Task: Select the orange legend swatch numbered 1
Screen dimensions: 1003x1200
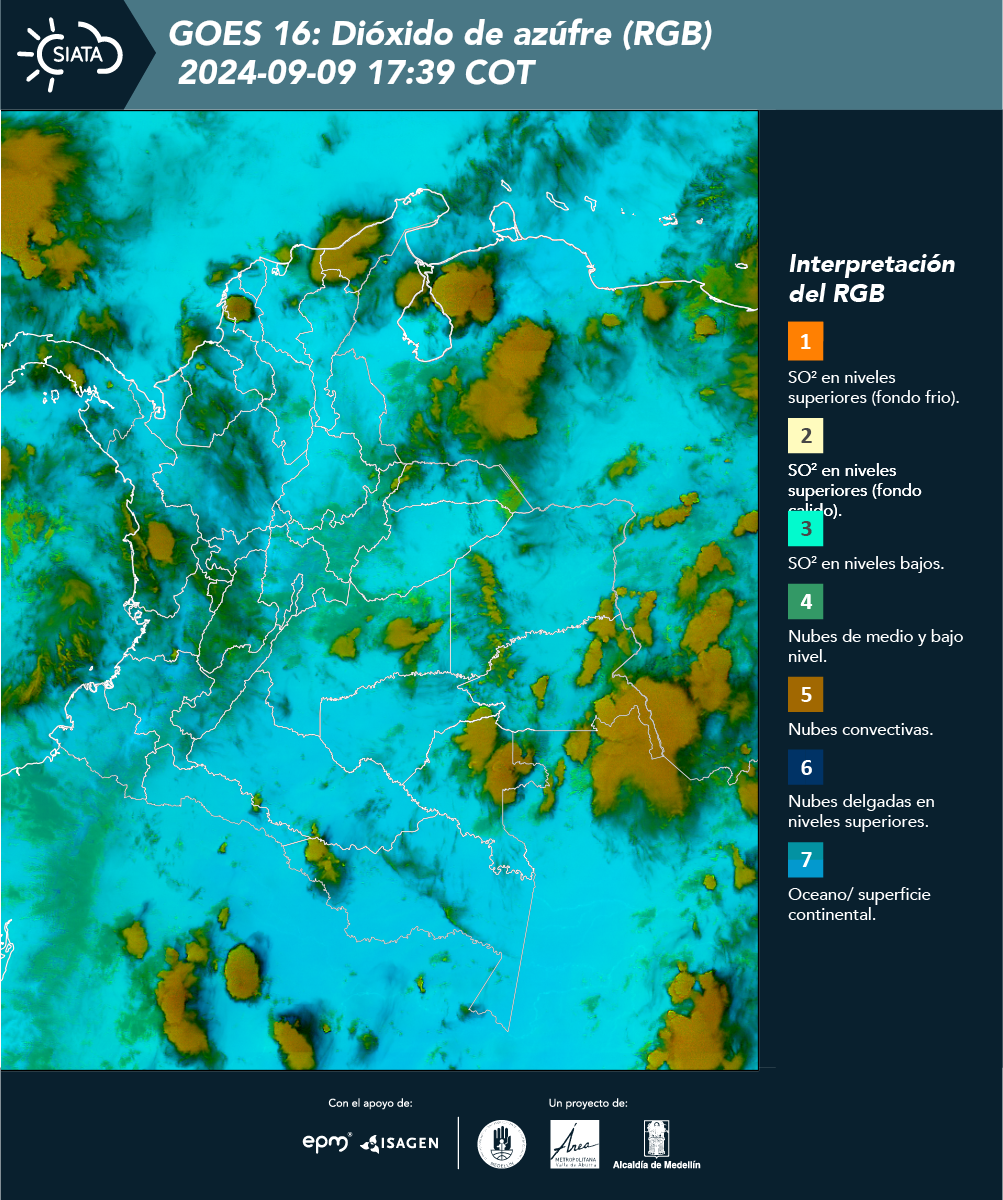Action: [805, 341]
